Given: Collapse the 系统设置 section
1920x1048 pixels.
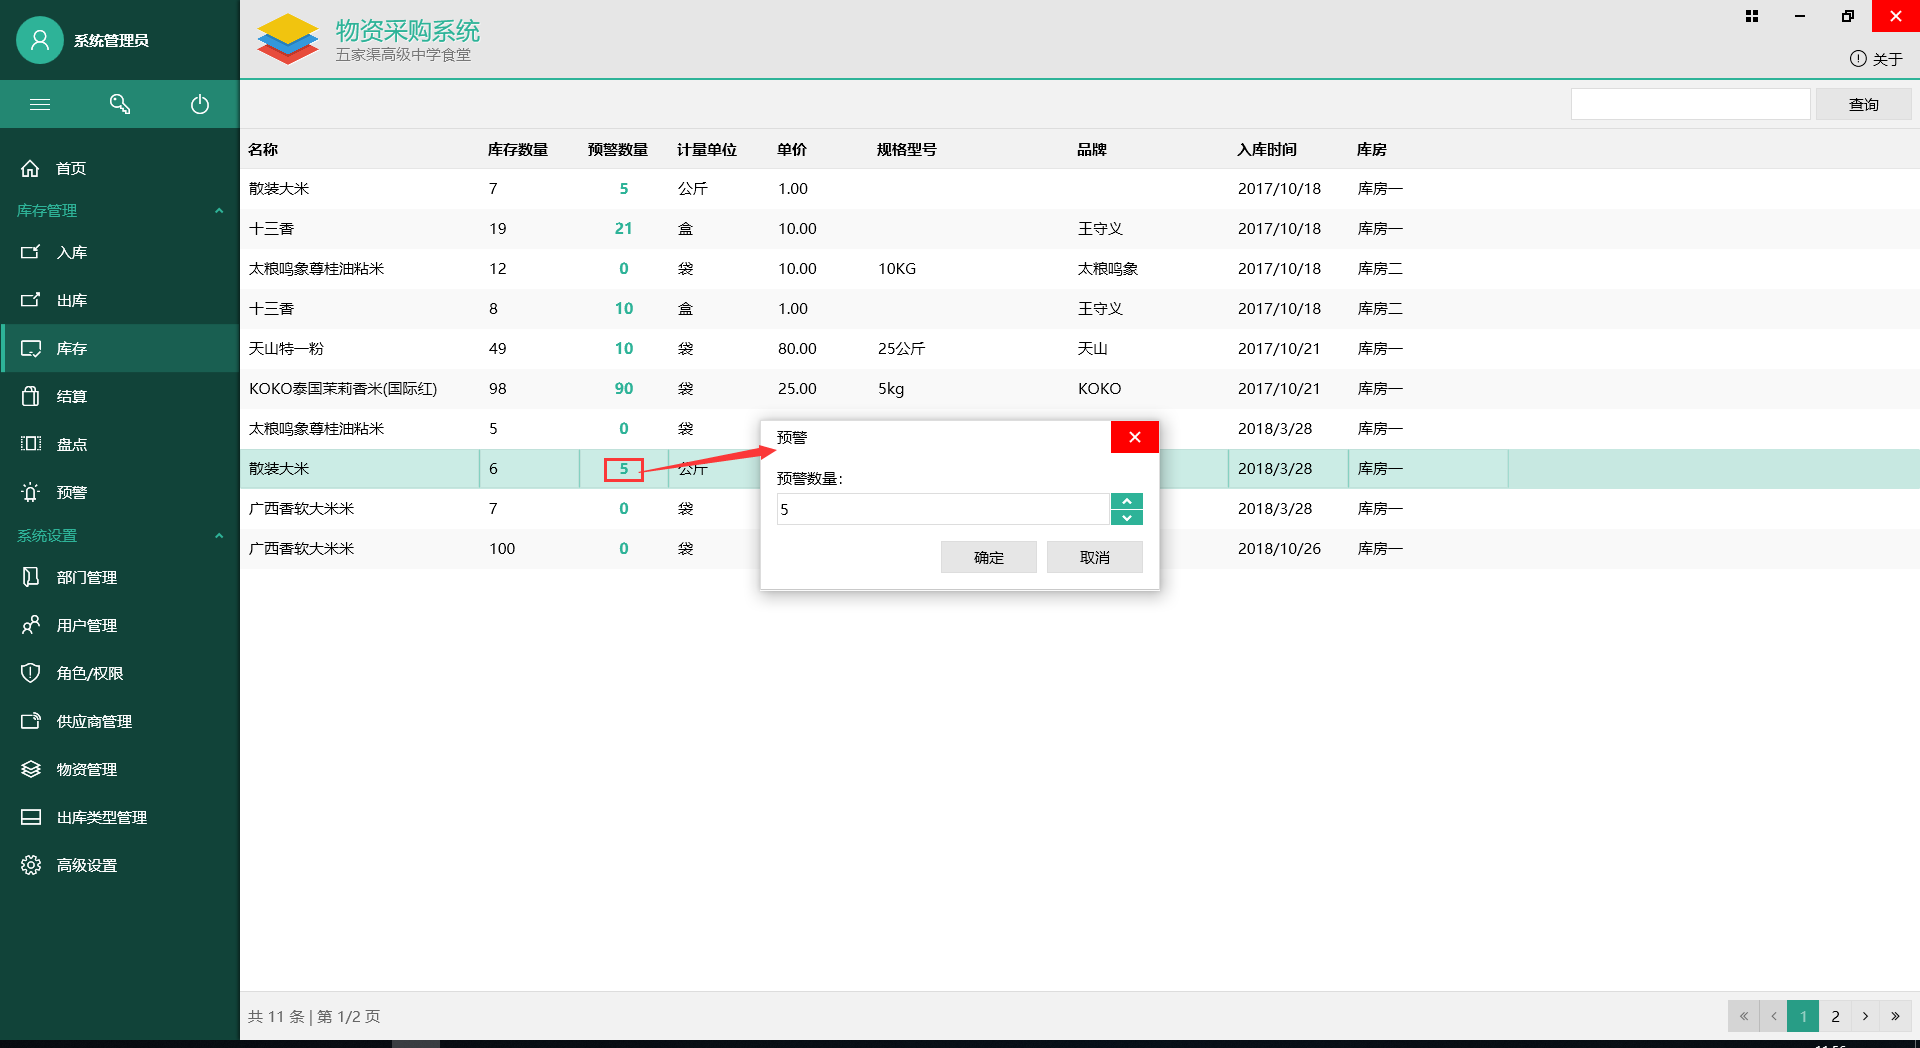Looking at the screenshot, I should [219, 535].
